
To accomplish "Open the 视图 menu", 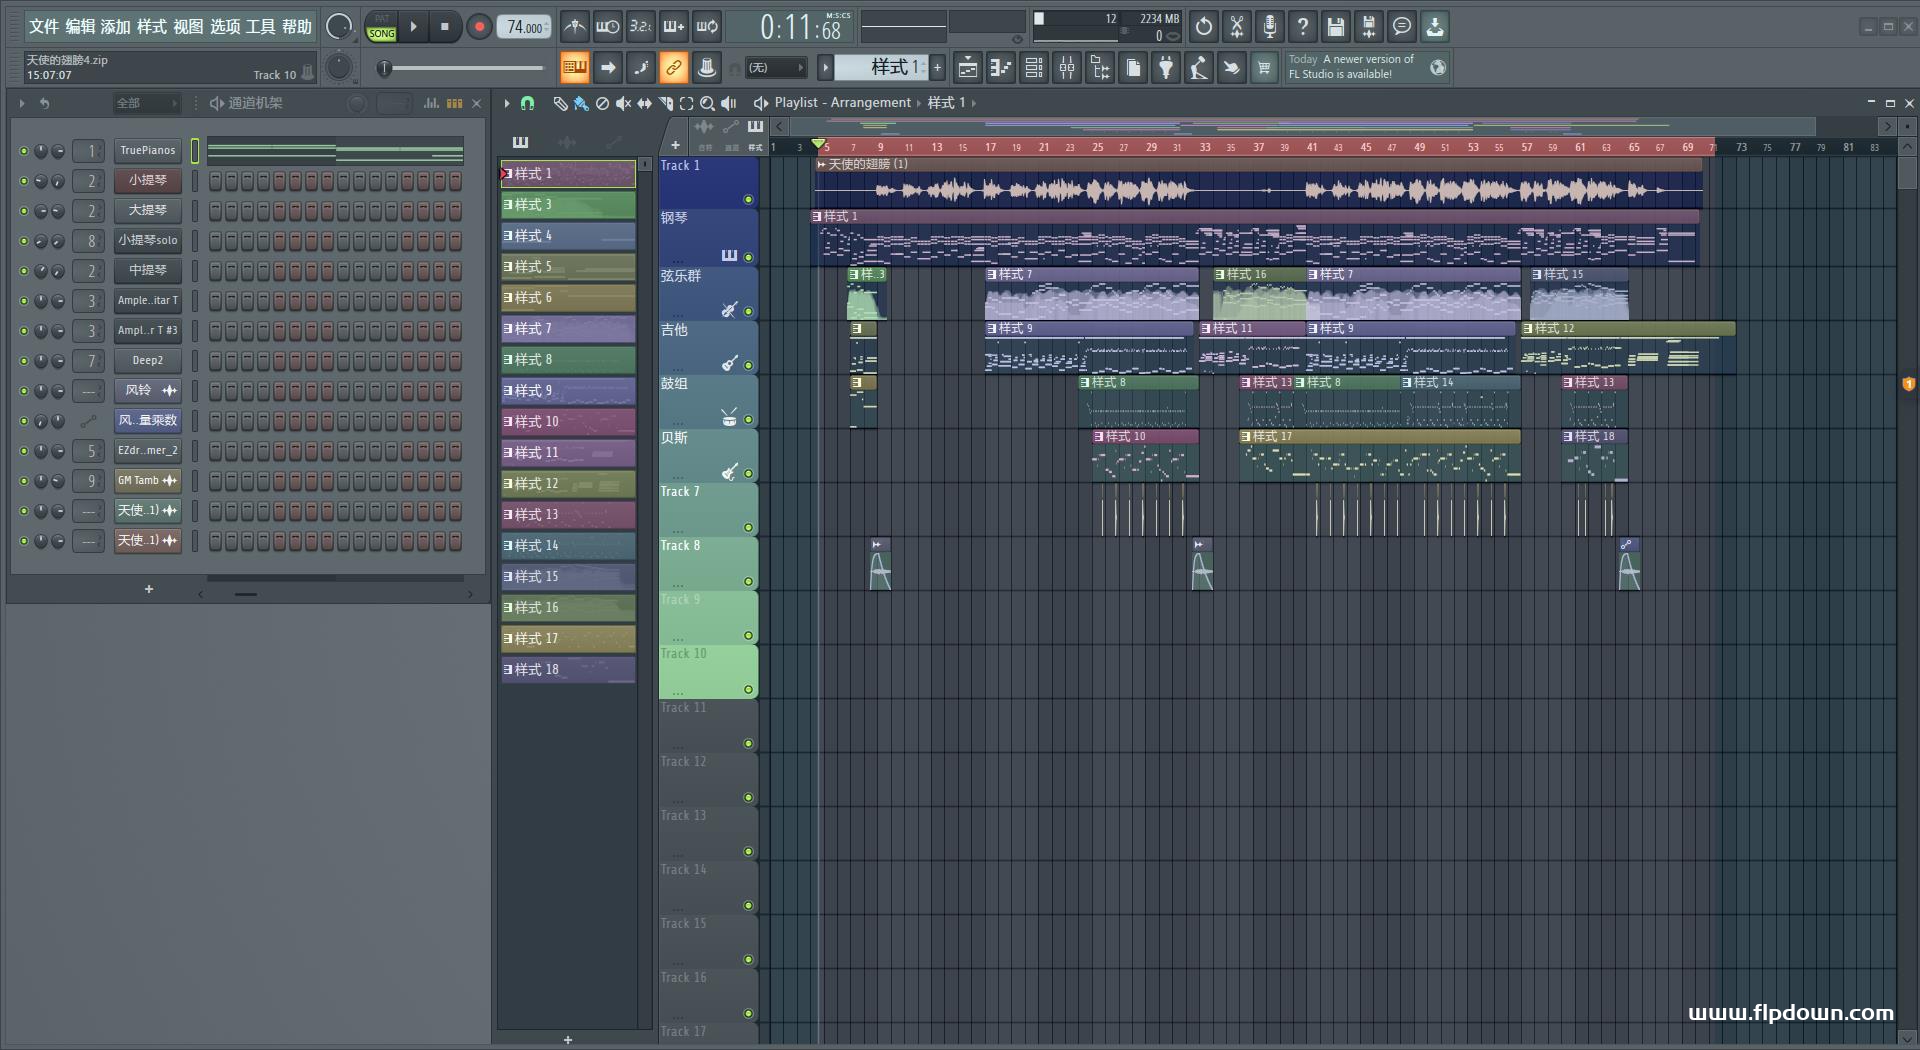I will [x=188, y=27].
